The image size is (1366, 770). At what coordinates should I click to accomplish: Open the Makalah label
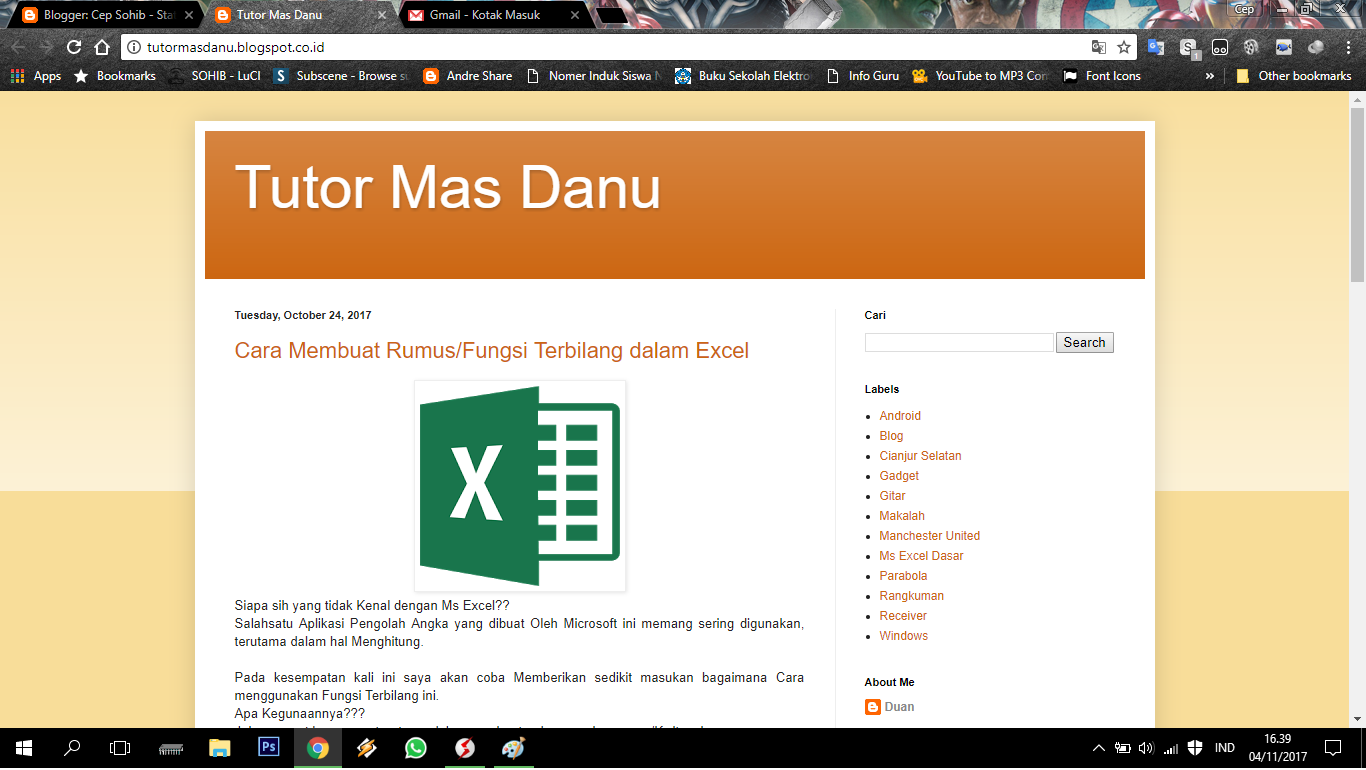coord(902,516)
